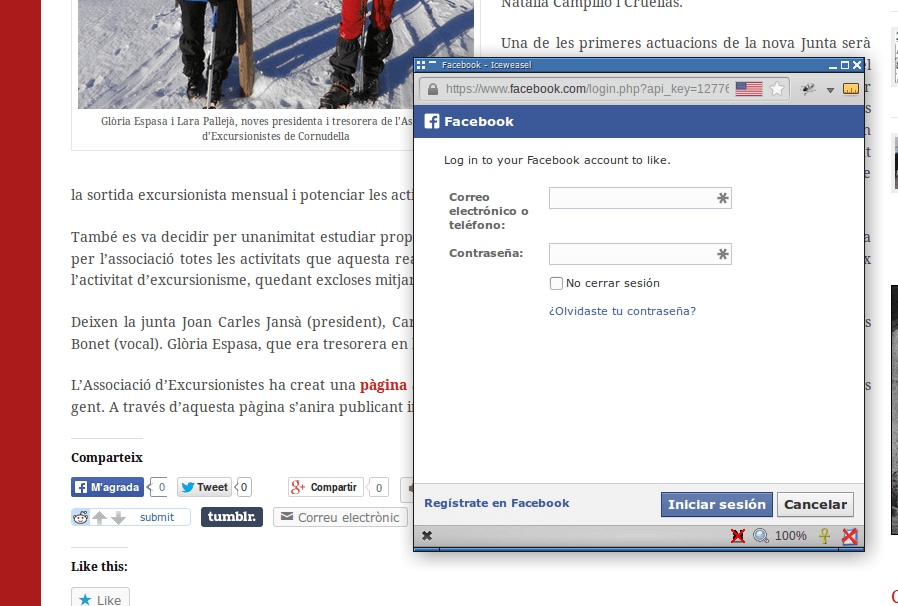Image resolution: width=898 pixels, height=606 pixels.
Task: Click the Like this: heading
Action: pos(99,566)
